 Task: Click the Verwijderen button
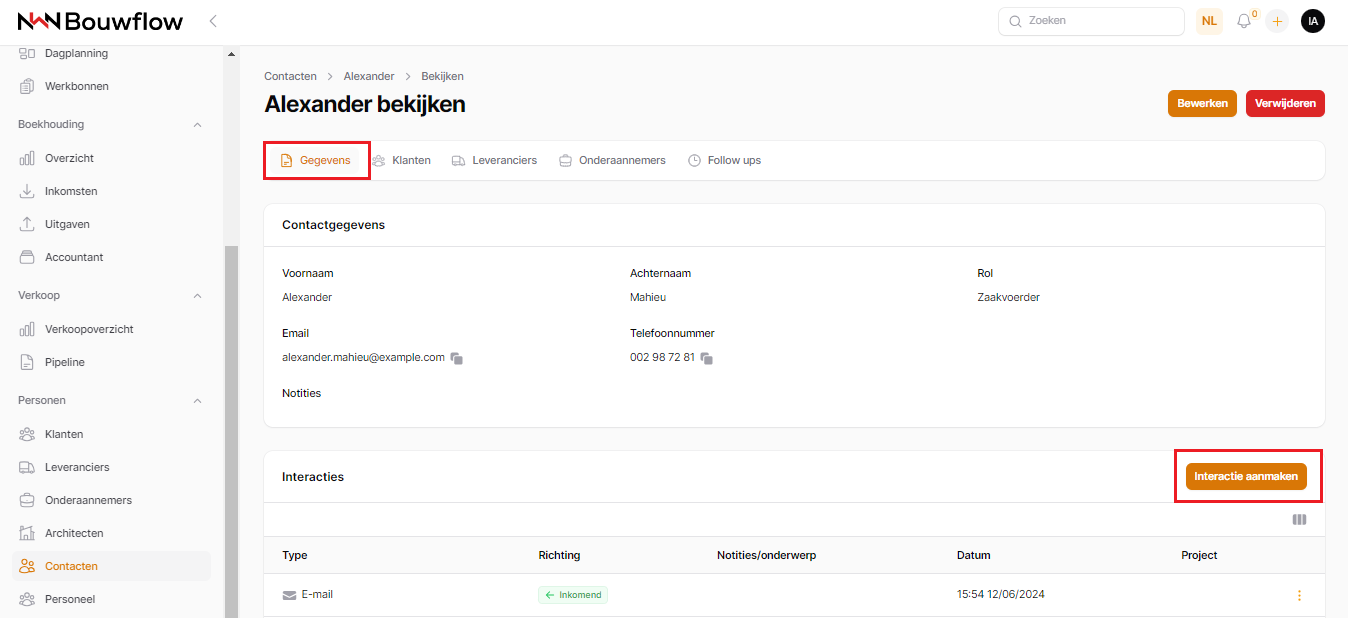pyautogui.click(x=1285, y=104)
